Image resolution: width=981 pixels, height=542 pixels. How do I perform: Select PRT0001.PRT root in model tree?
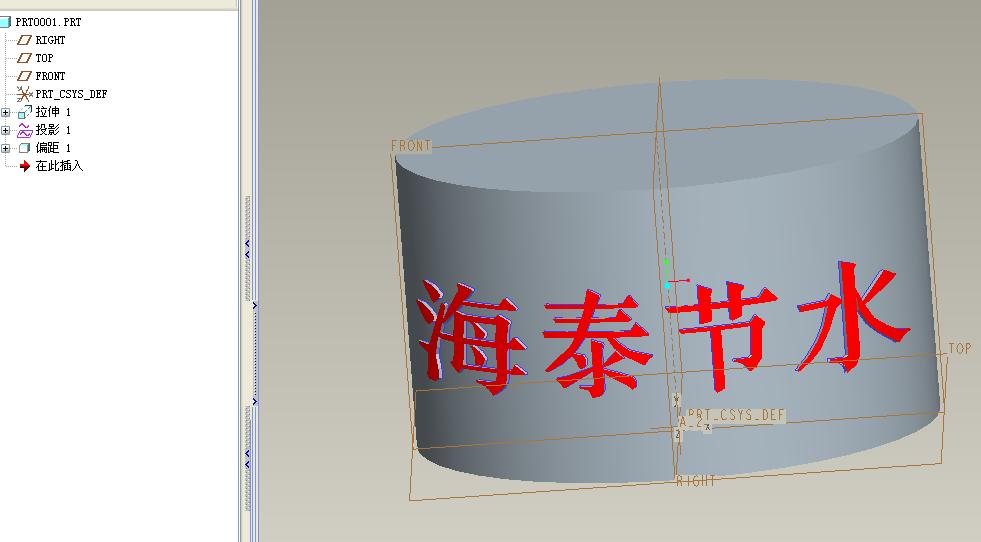point(48,22)
